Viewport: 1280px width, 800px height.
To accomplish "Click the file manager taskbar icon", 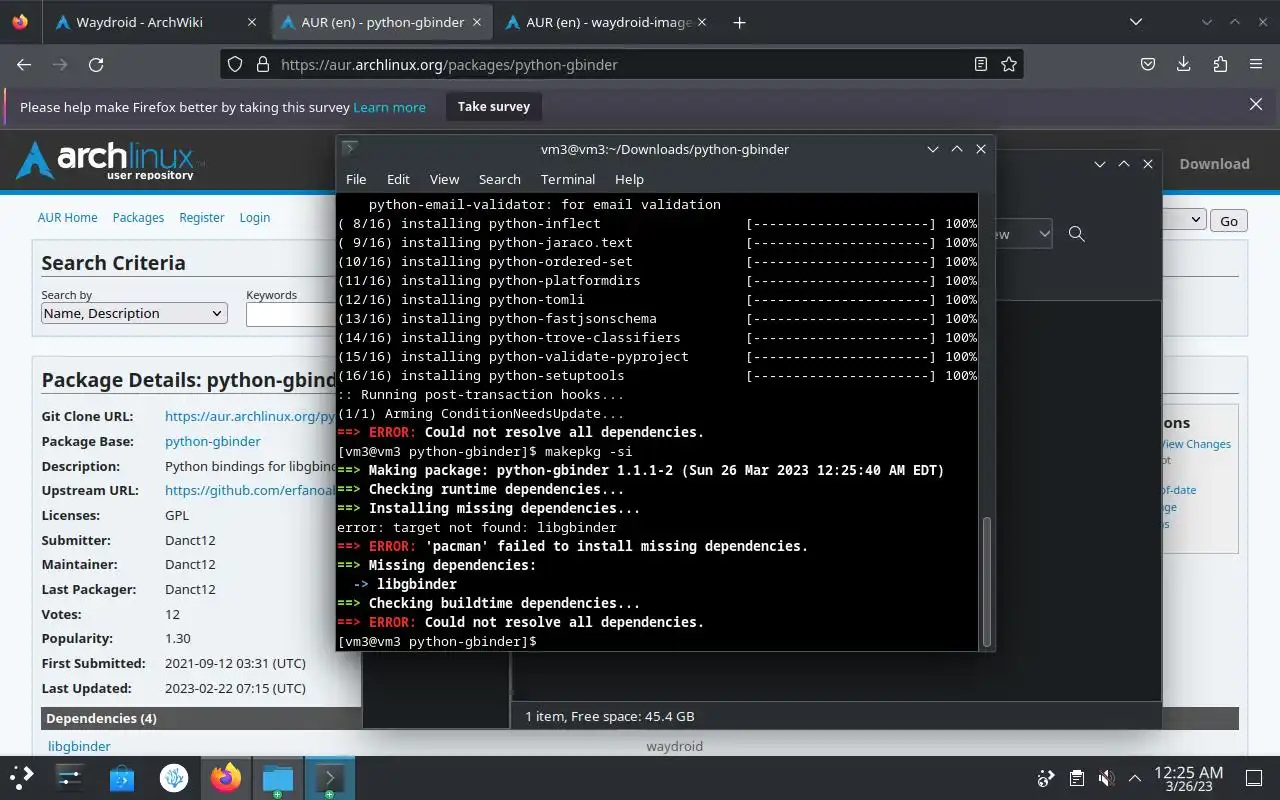I will pos(277,777).
